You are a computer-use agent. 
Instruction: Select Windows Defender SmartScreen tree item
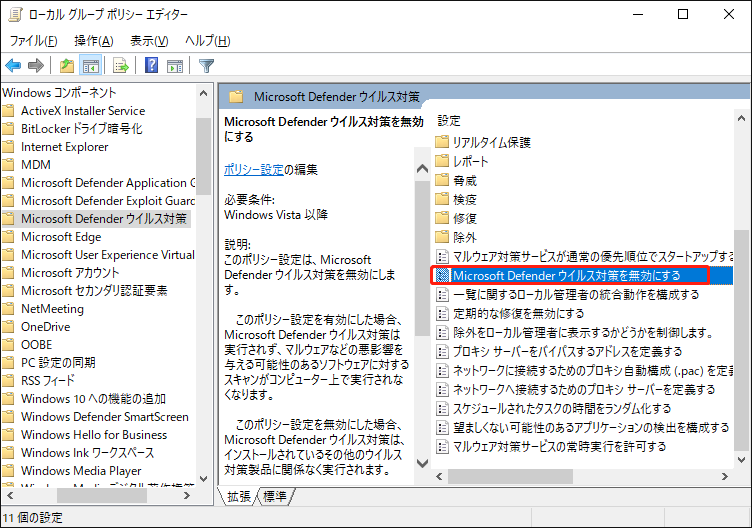point(105,417)
